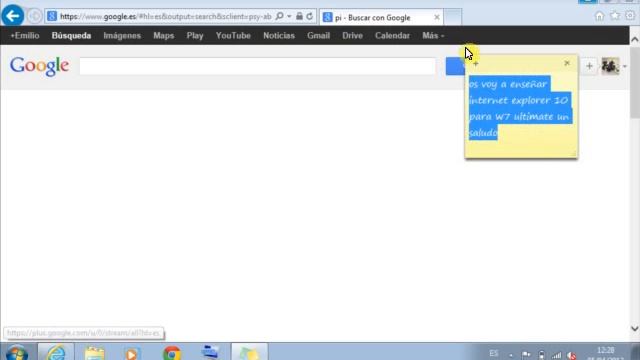Viewport: 640px width, 360px height.
Task: Open Calendar in Google bar
Action: pyautogui.click(x=392, y=36)
